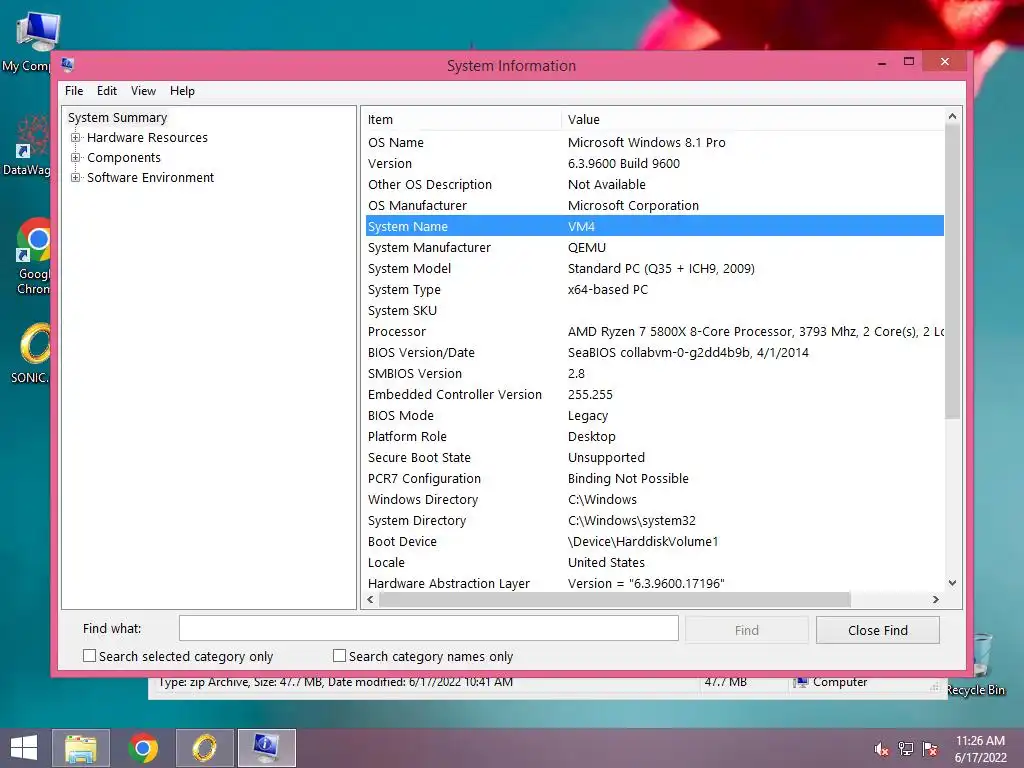Click the vertical scrollbar down arrow

point(952,583)
